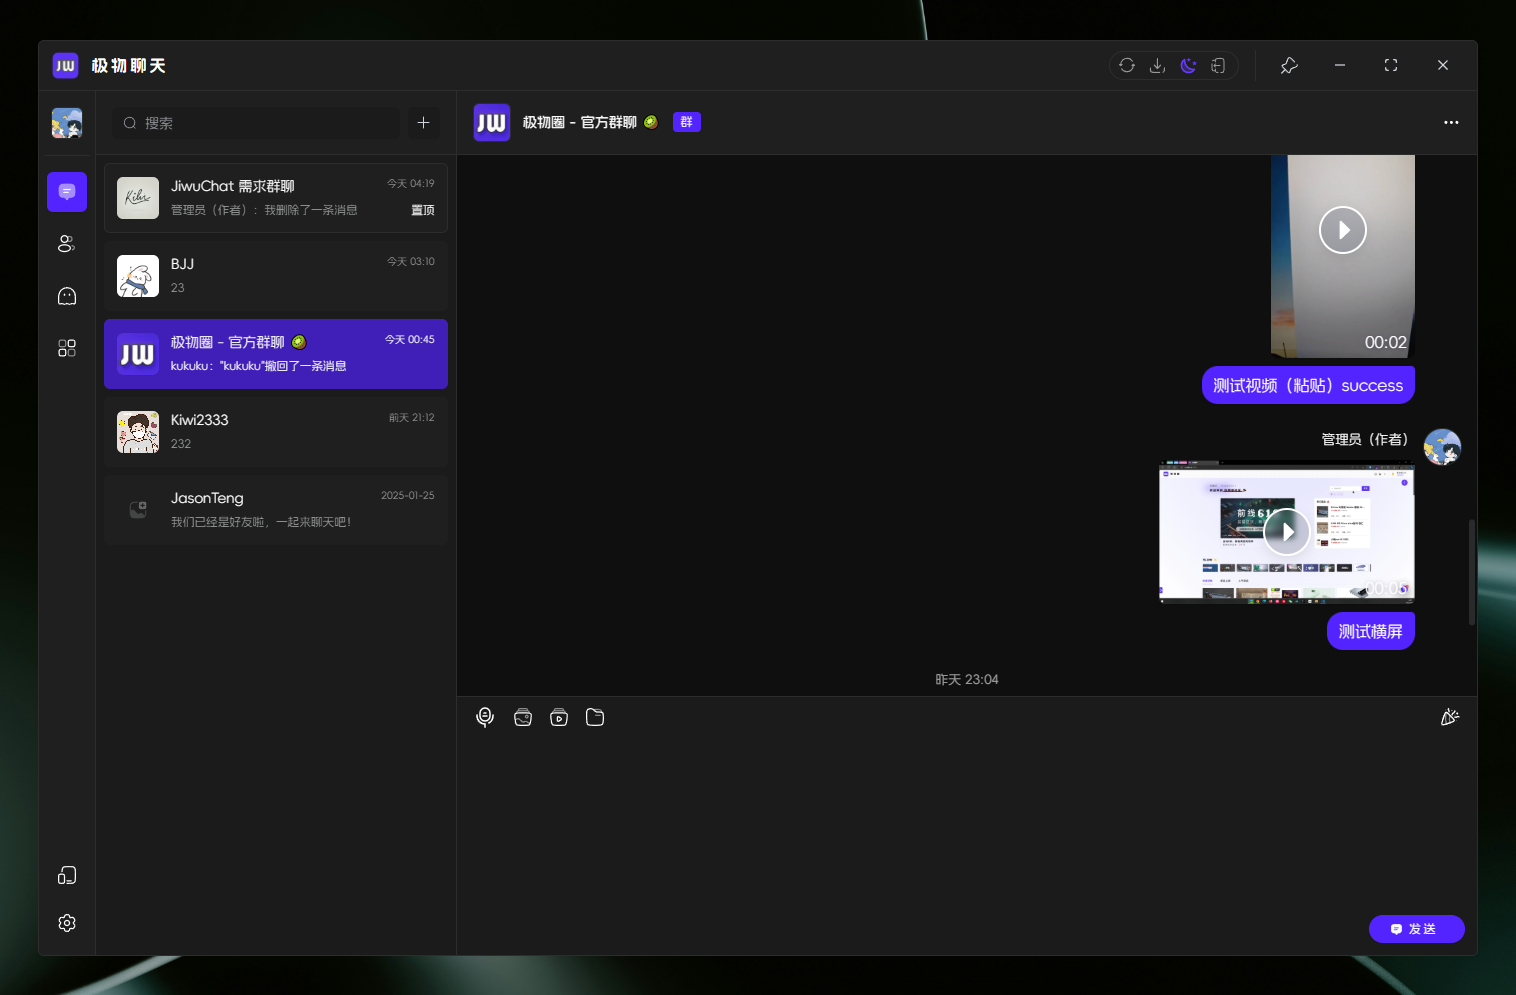Click the download icon in title bar
This screenshot has width=1516, height=995.
tap(1157, 66)
